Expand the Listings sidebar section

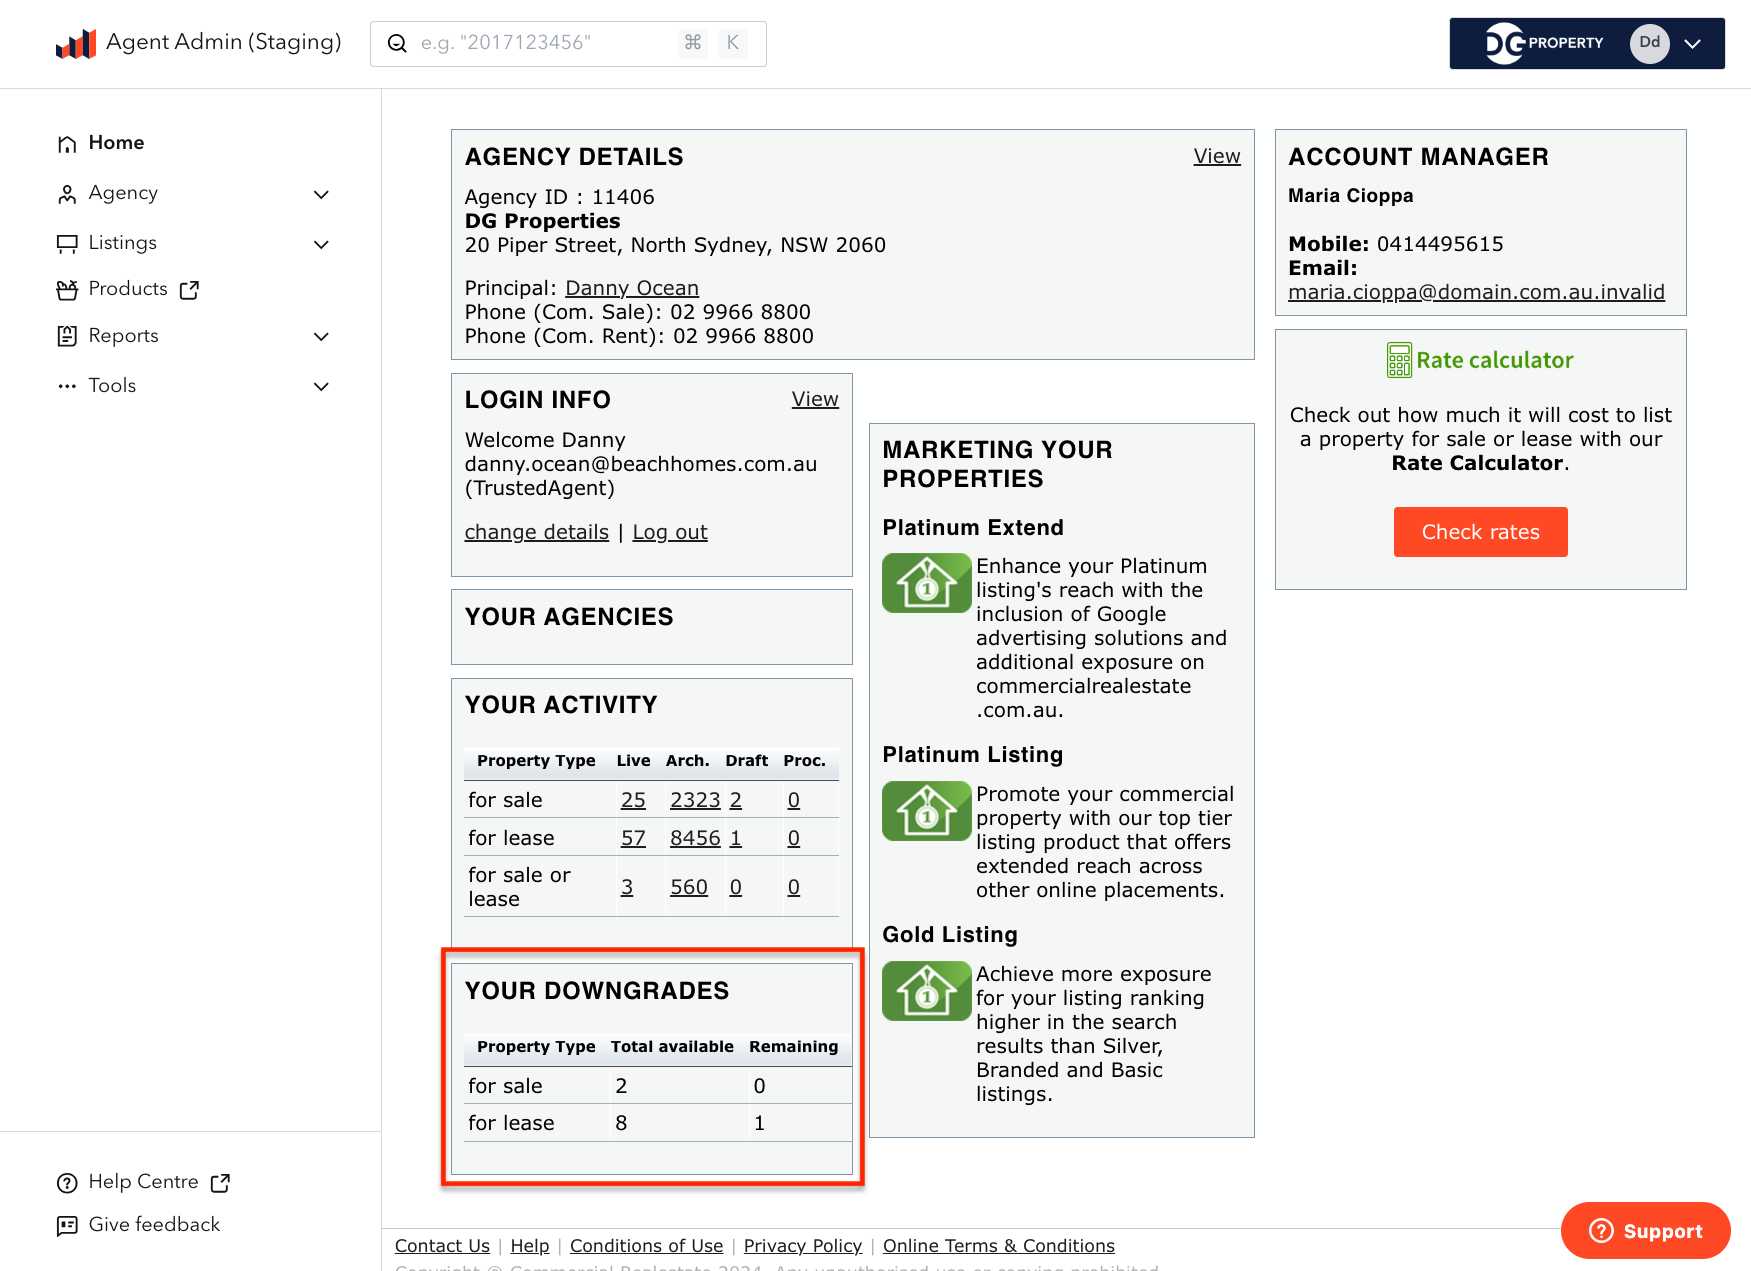[321, 244]
